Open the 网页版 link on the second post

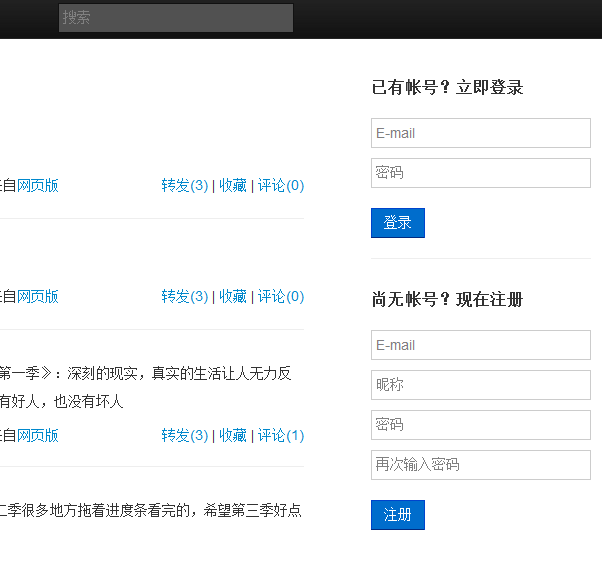tap(38, 296)
